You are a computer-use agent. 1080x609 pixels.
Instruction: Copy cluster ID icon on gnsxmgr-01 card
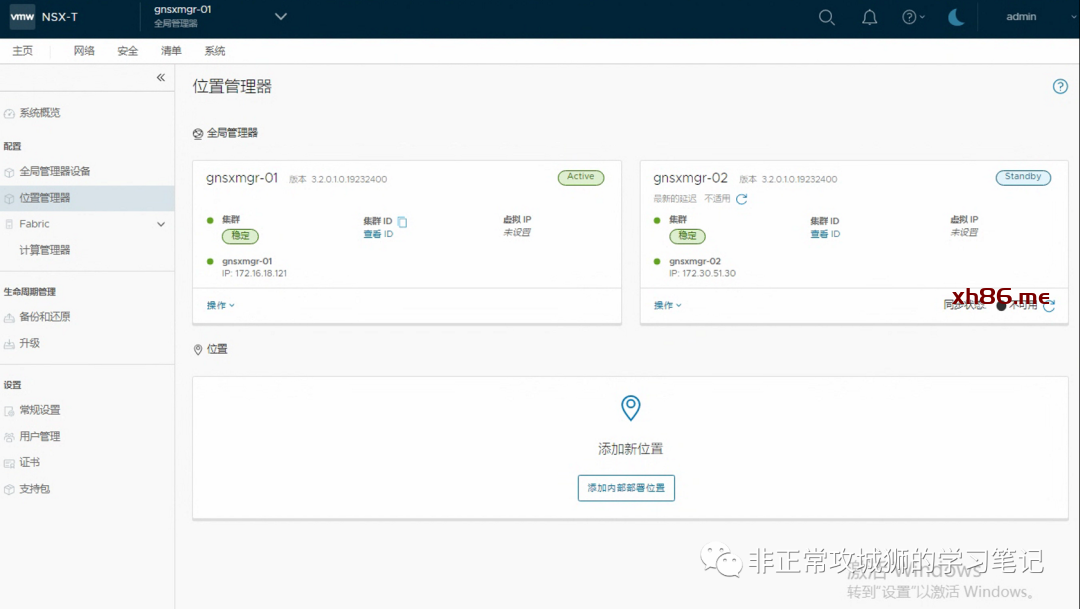point(402,221)
